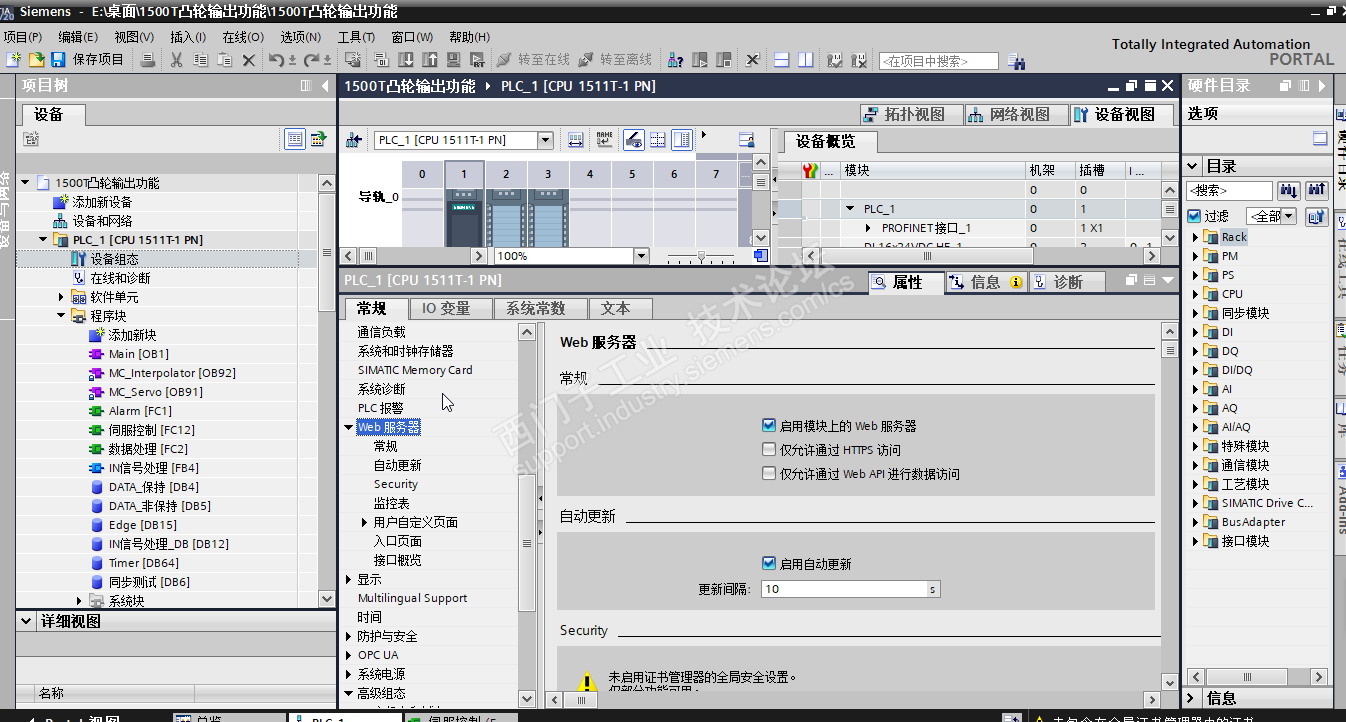Click the 更新间隔 input field
1346x722 pixels.
tap(844, 589)
